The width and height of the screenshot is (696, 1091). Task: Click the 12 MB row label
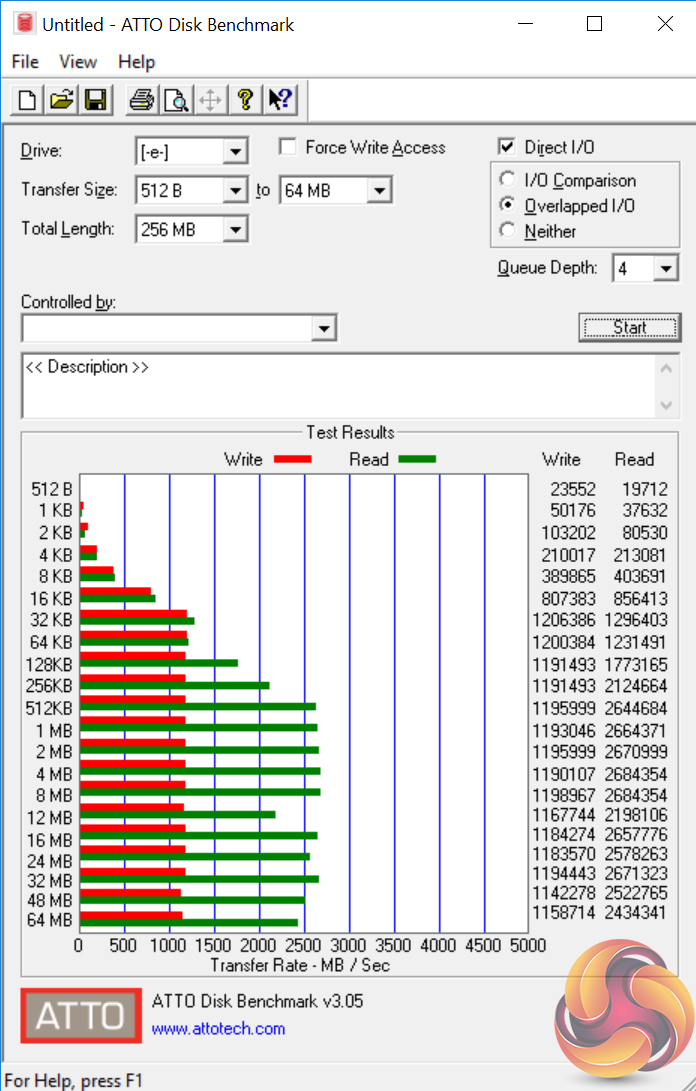(x=49, y=818)
